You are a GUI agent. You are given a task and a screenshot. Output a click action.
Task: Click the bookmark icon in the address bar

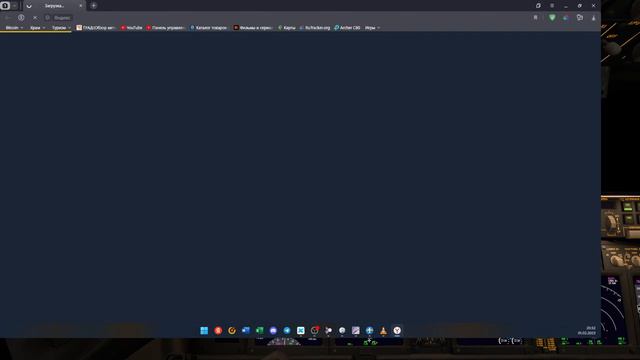click(536, 18)
